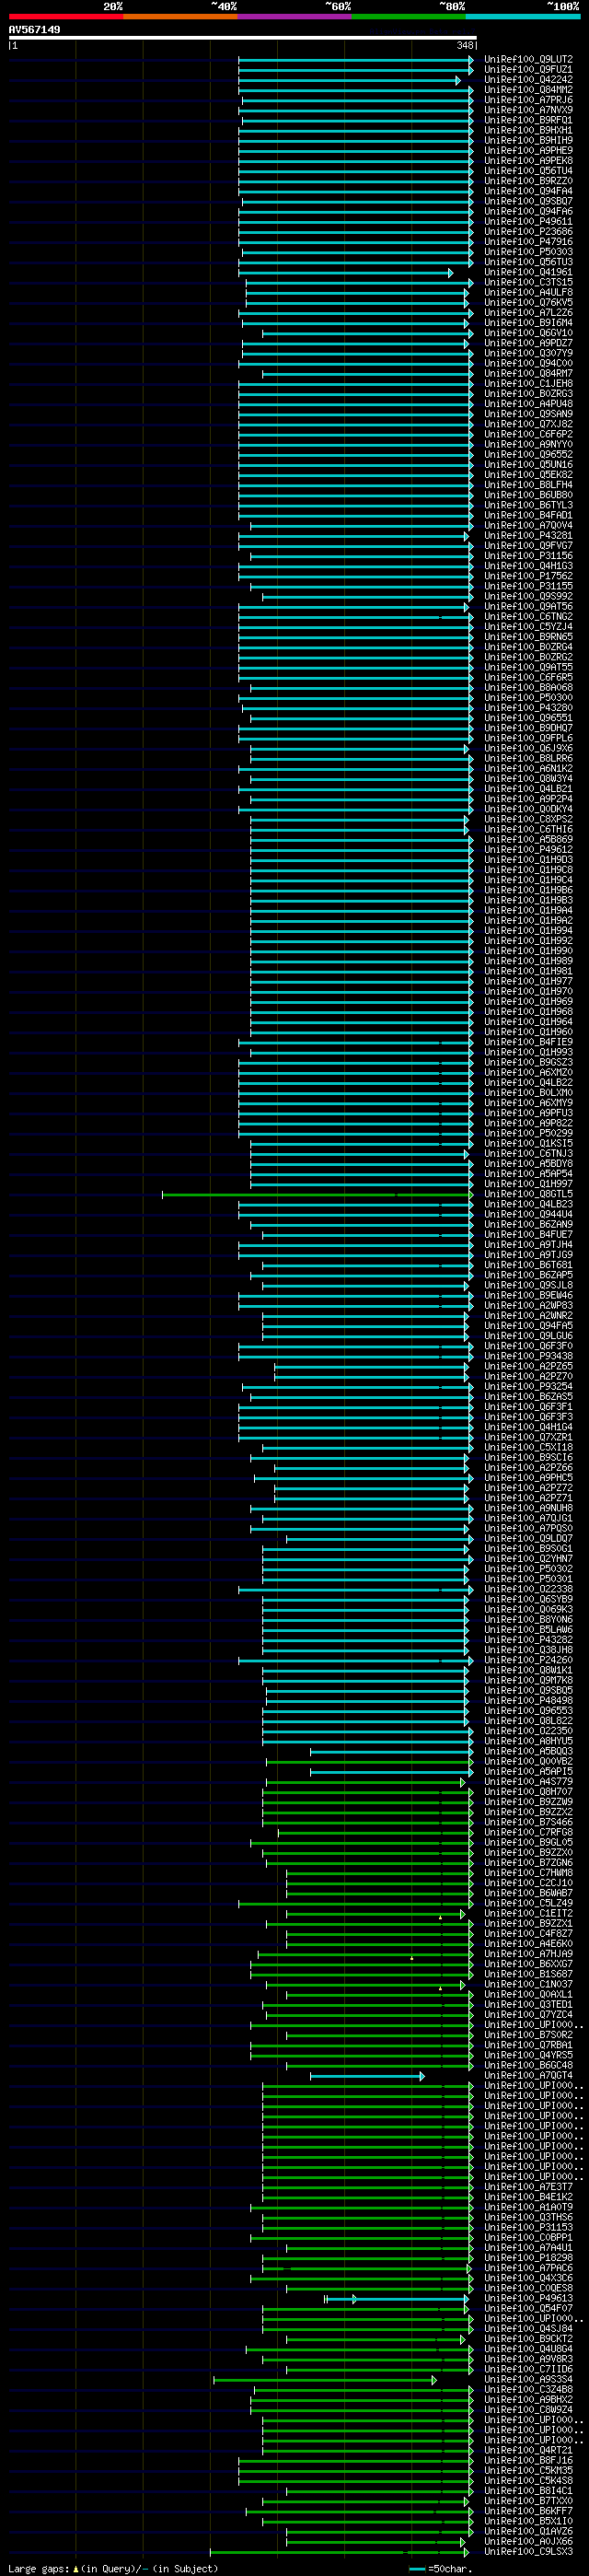Click hit label UniRef100_Q4LB23
Screen dimensions: 589x2576
(x=529, y=1204)
